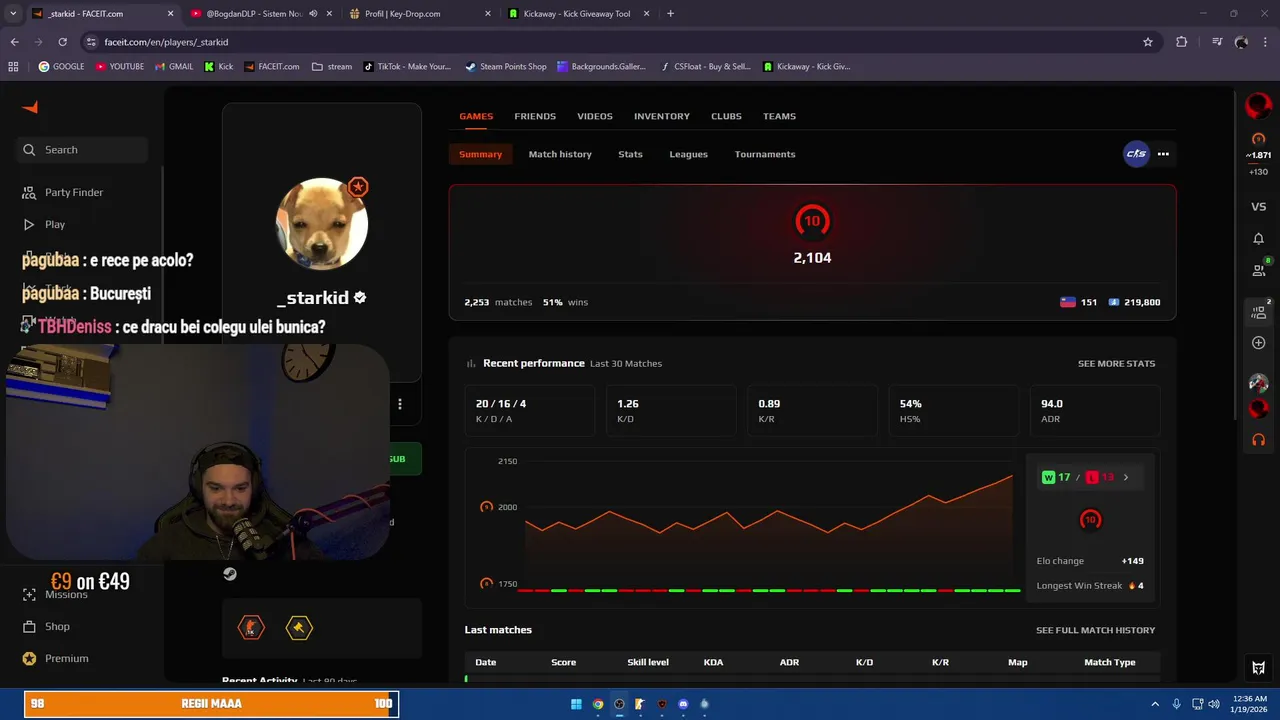Open the notifications bell in right rail
The height and width of the screenshot is (720, 1280).
pos(1258,239)
